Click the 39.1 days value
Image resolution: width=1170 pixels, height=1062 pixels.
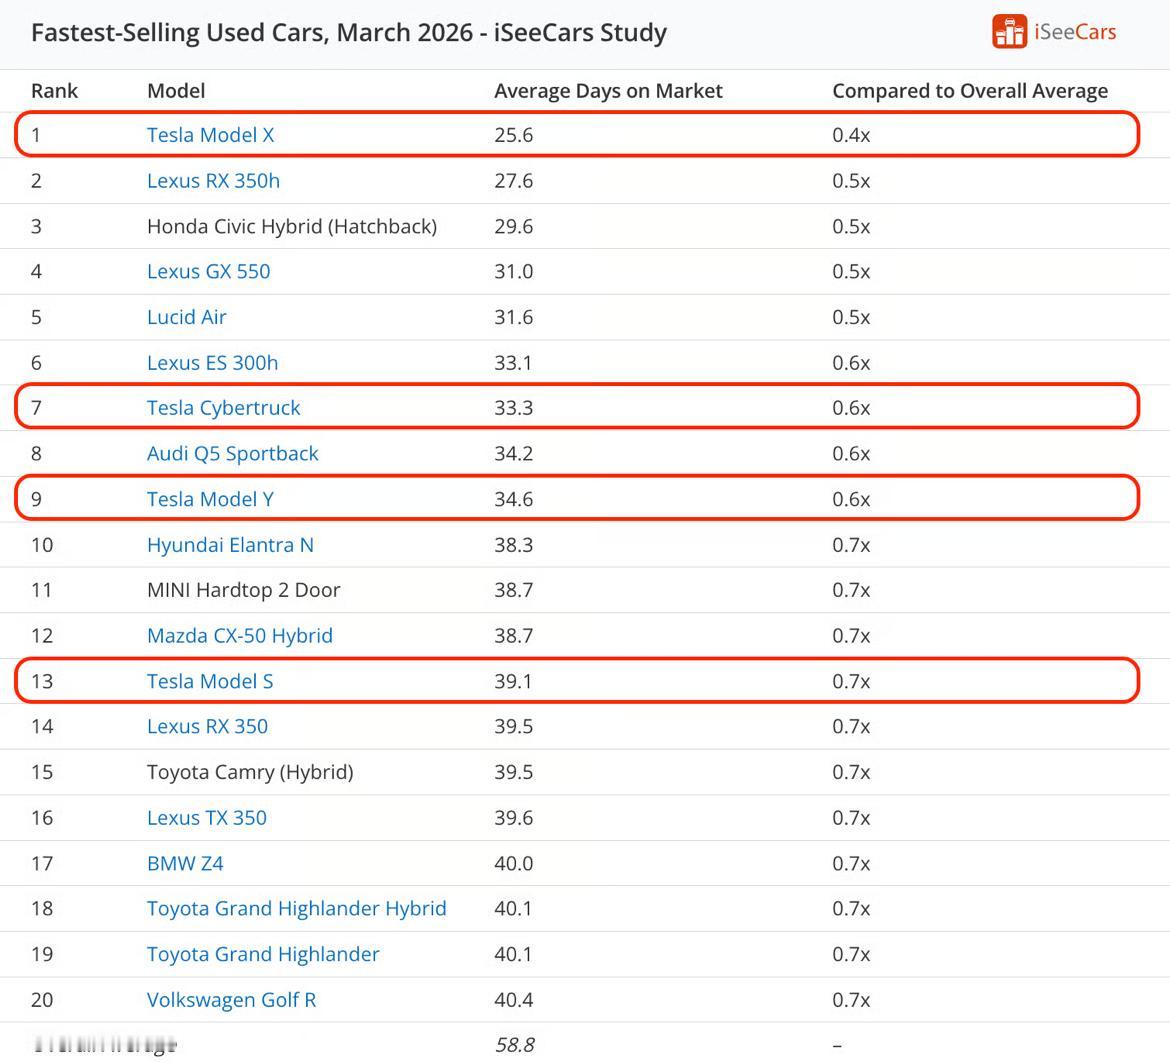click(513, 681)
